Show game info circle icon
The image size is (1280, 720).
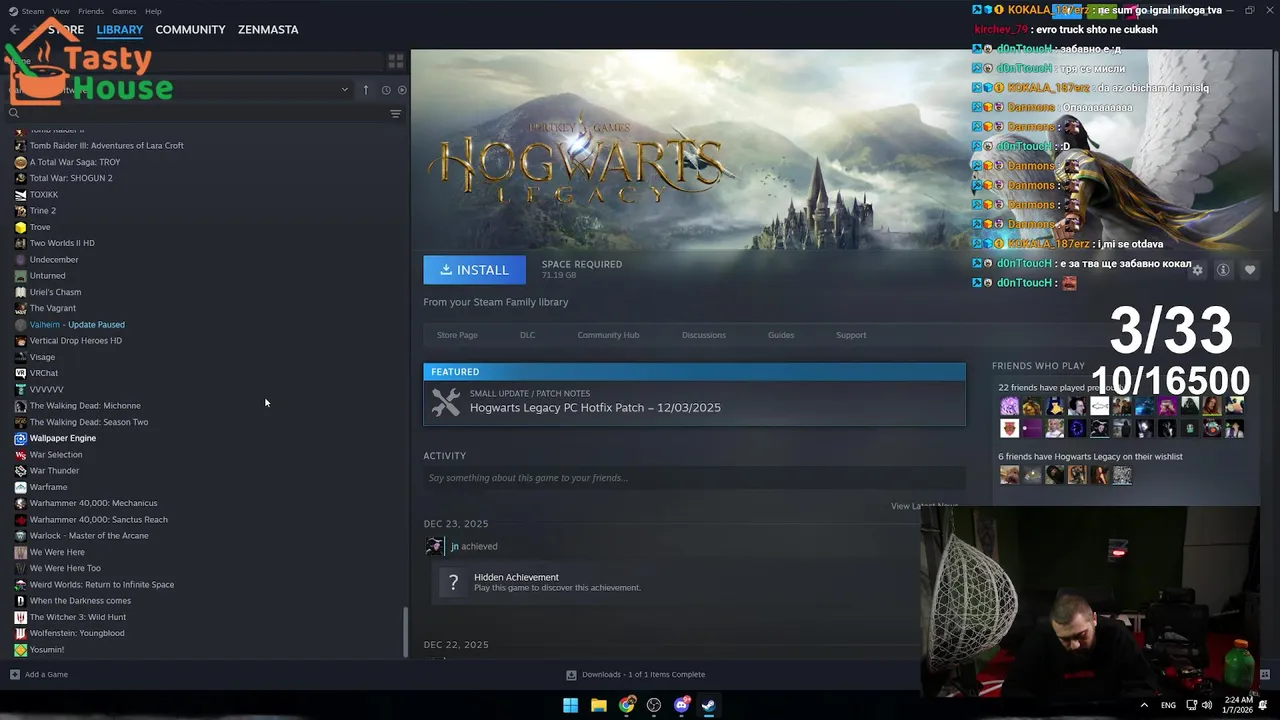[1223, 270]
